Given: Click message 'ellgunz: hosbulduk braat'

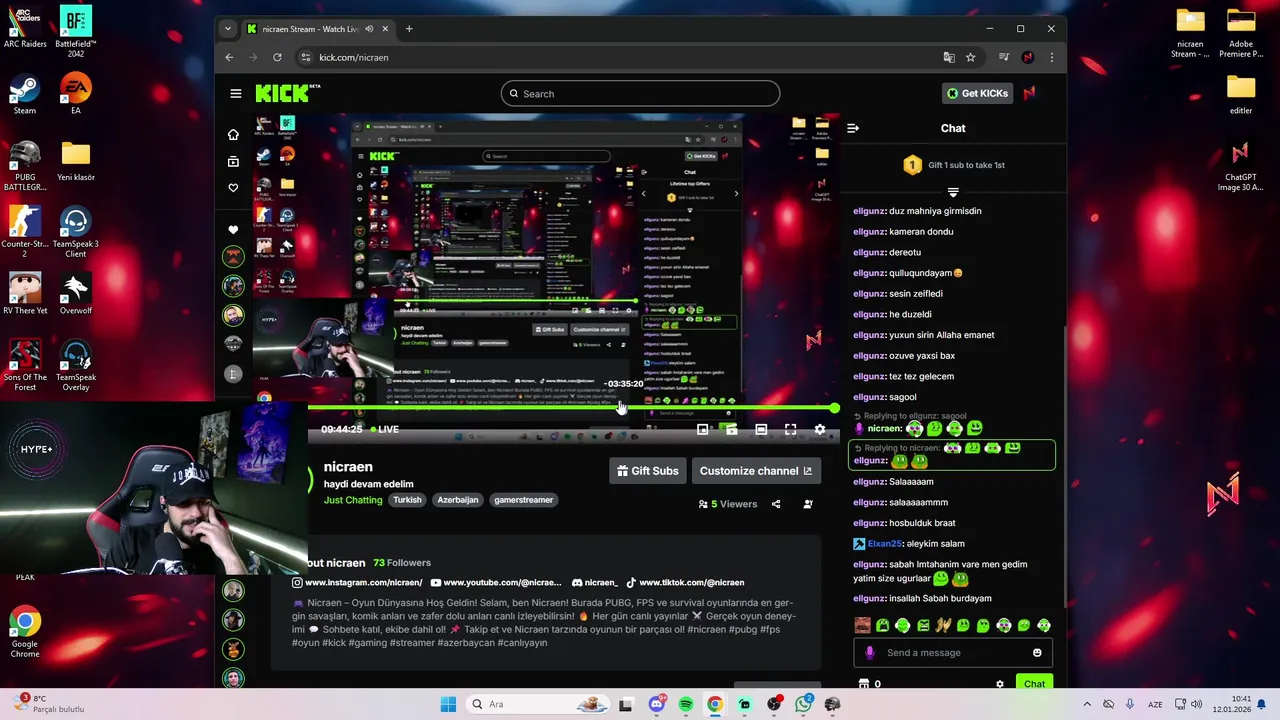Looking at the screenshot, I should click(x=904, y=523).
